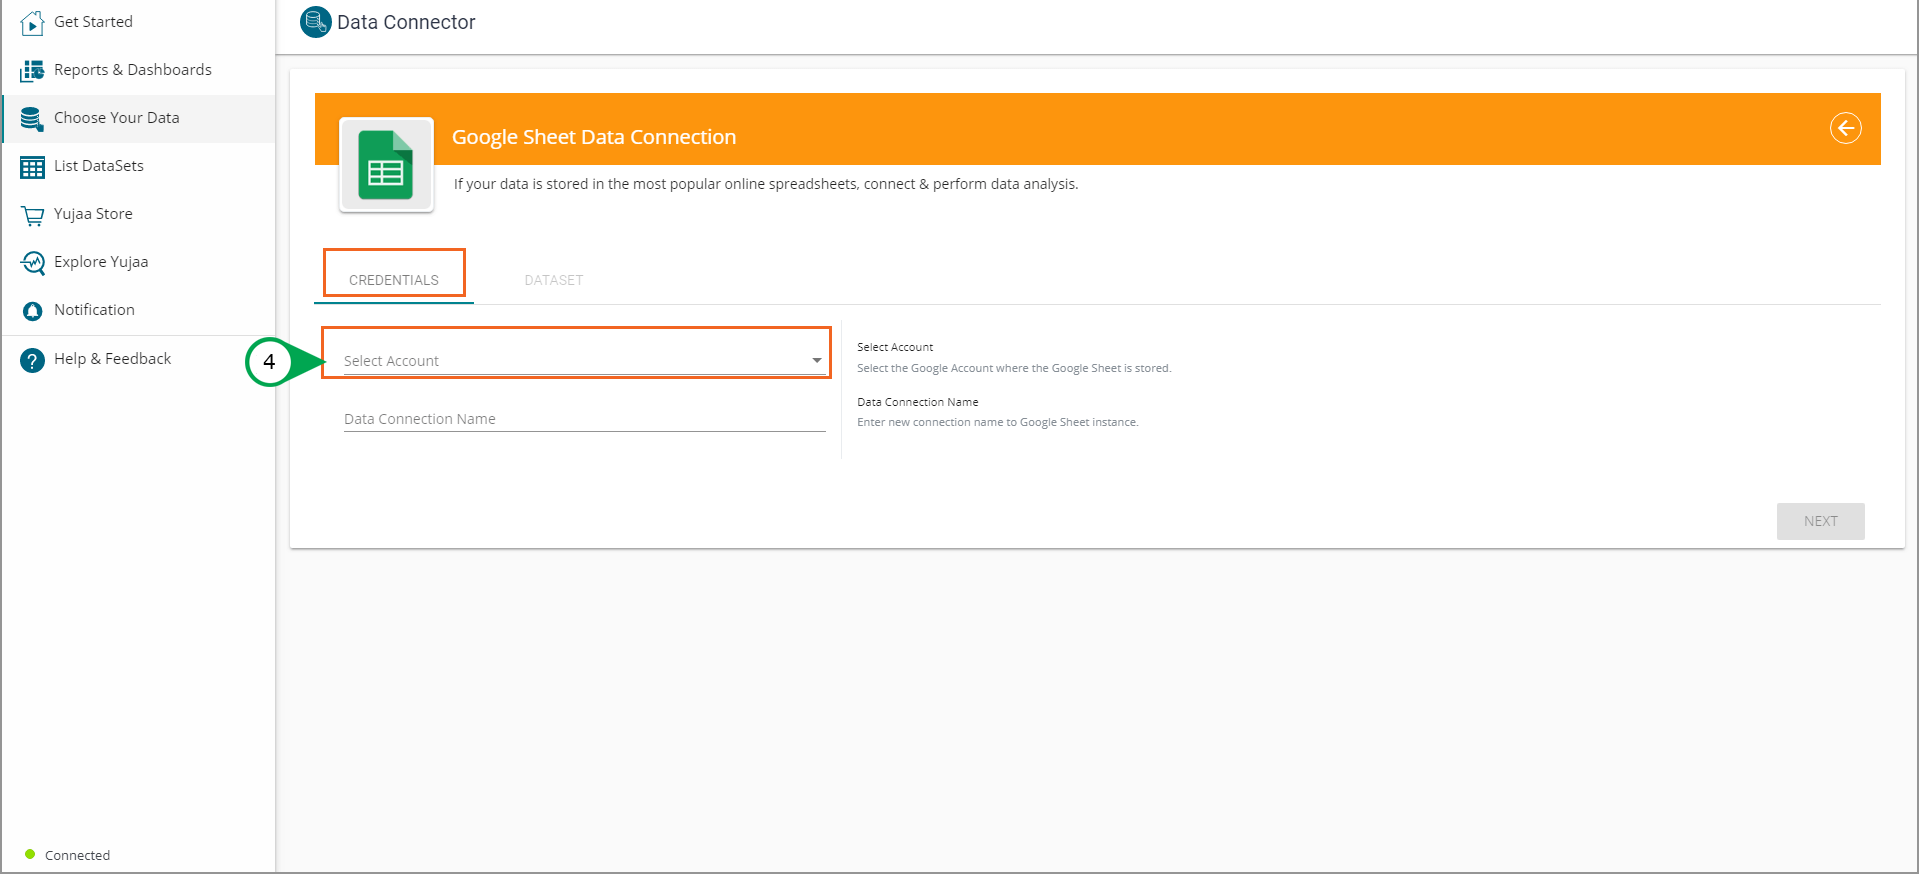Click the back arrow in orange banner
This screenshot has width=1919, height=874.
click(x=1845, y=128)
